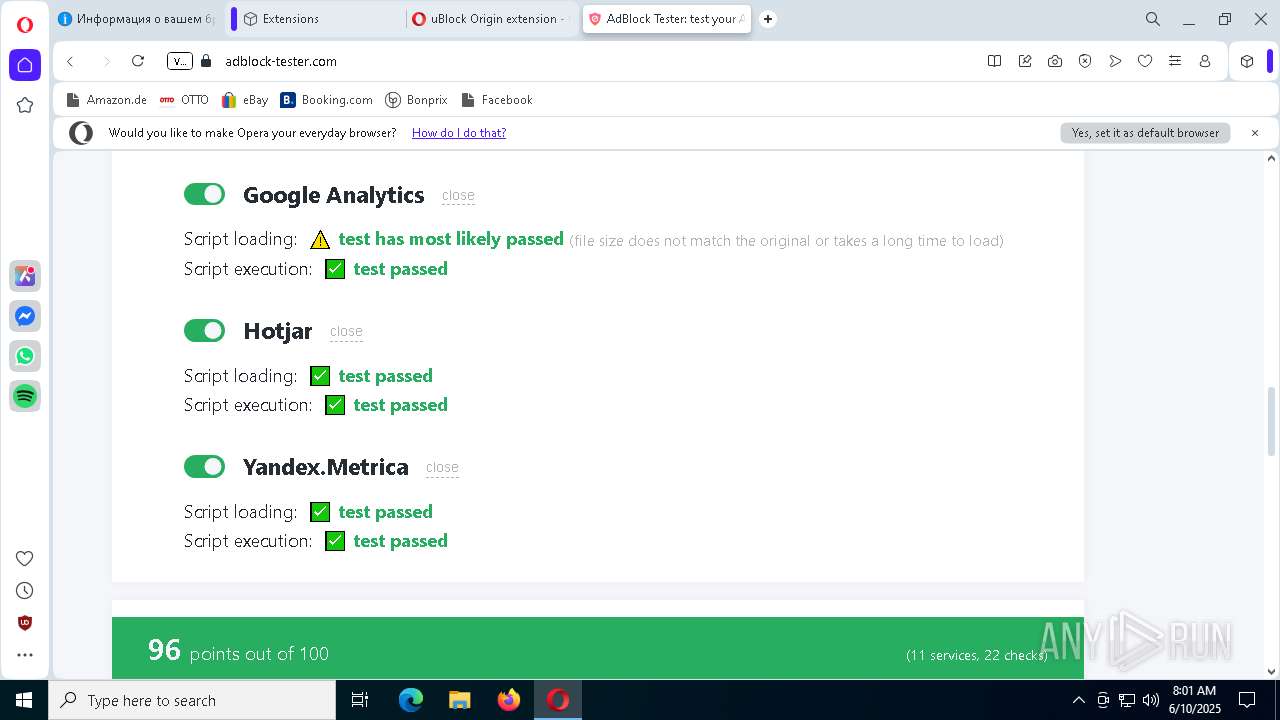This screenshot has width=1280, height=720.
Task: Click 'Yes, set it as default browser'
Action: click(1145, 133)
